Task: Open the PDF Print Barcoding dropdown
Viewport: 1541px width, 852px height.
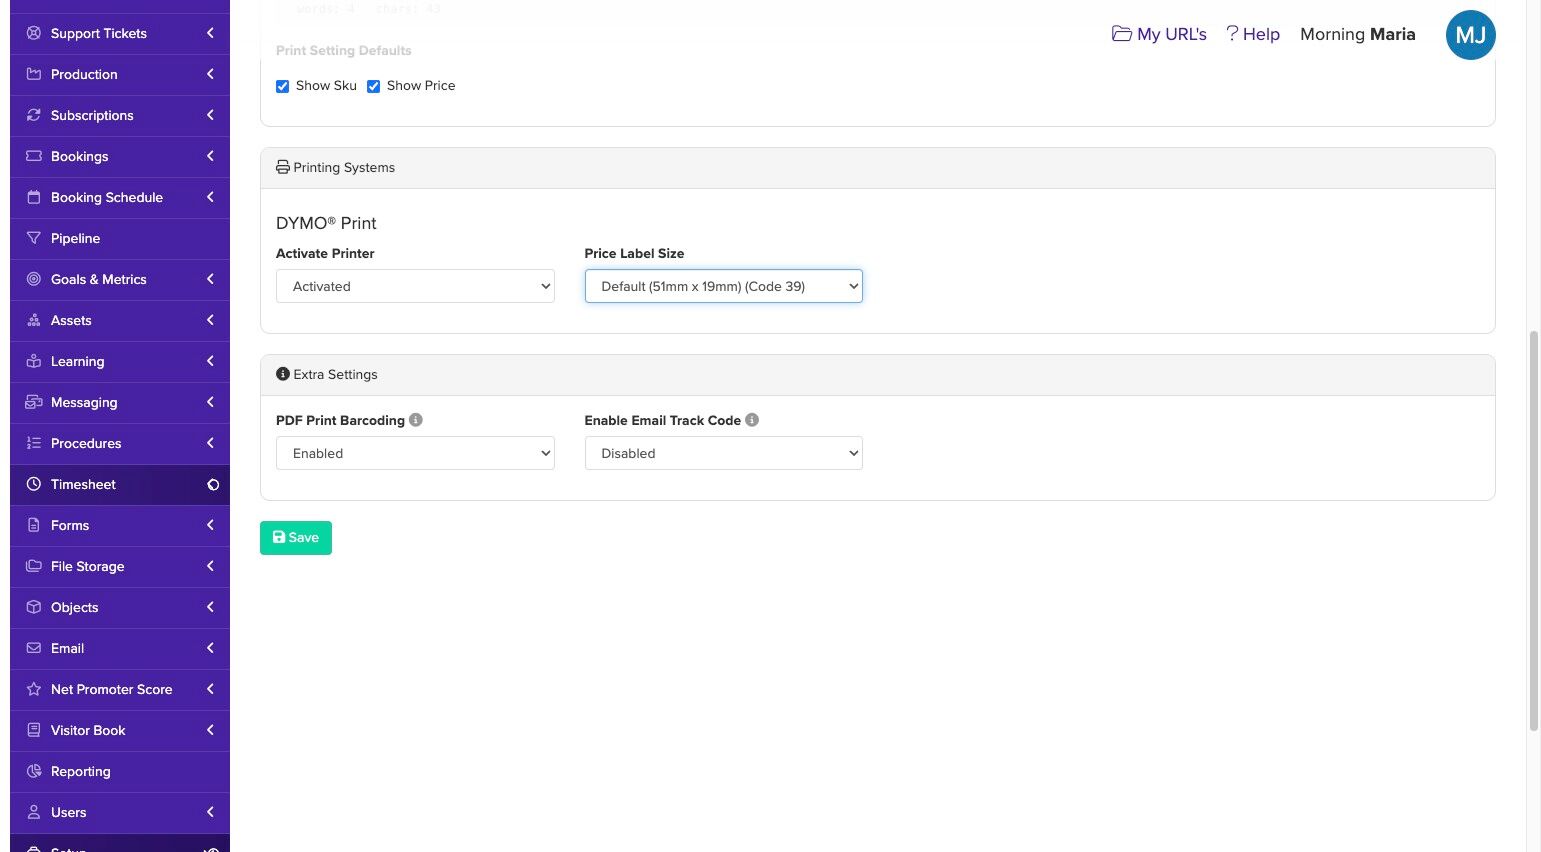Action: coord(415,453)
